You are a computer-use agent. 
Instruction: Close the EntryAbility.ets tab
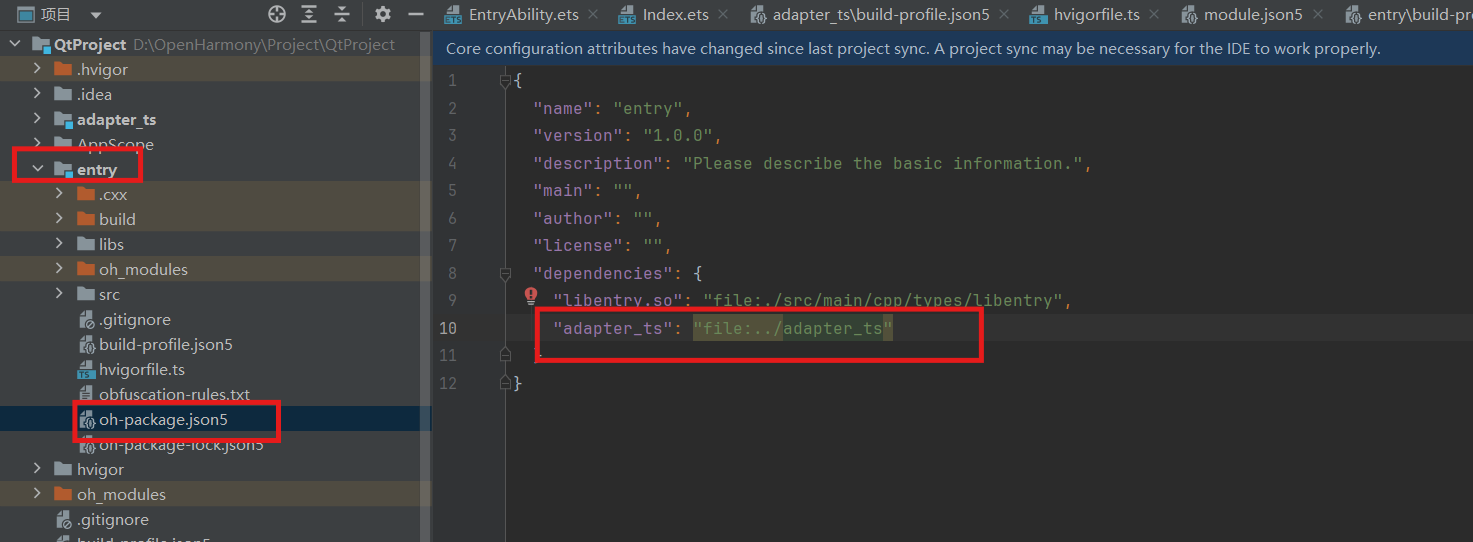click(593, 15)
